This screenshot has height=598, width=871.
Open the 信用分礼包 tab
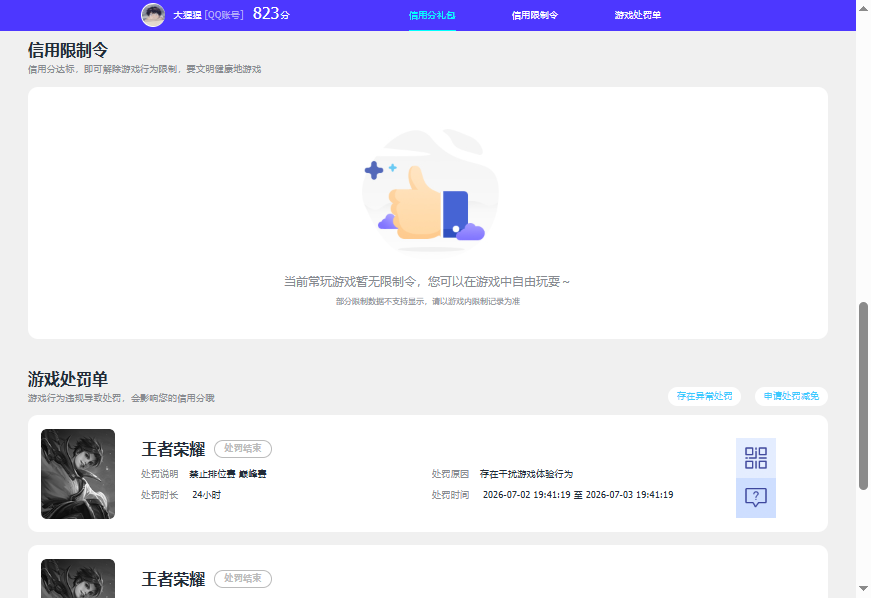pyautogui.click(x=432, y=15)
